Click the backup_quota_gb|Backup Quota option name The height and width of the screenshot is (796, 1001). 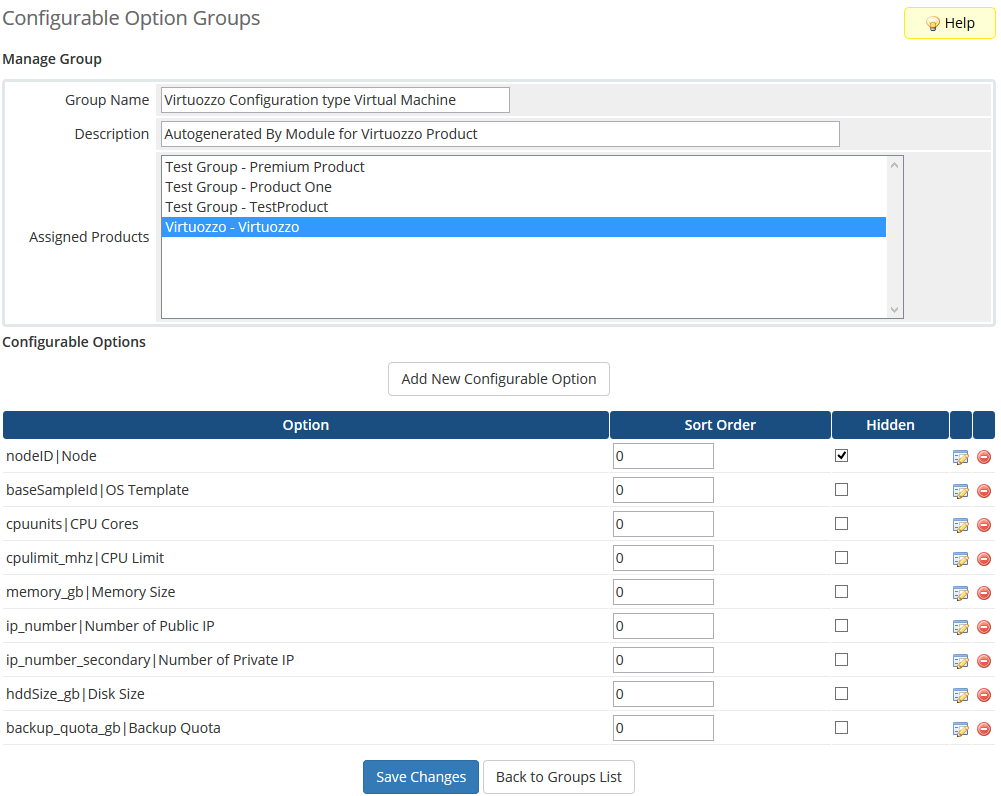(x=113, y=728)
